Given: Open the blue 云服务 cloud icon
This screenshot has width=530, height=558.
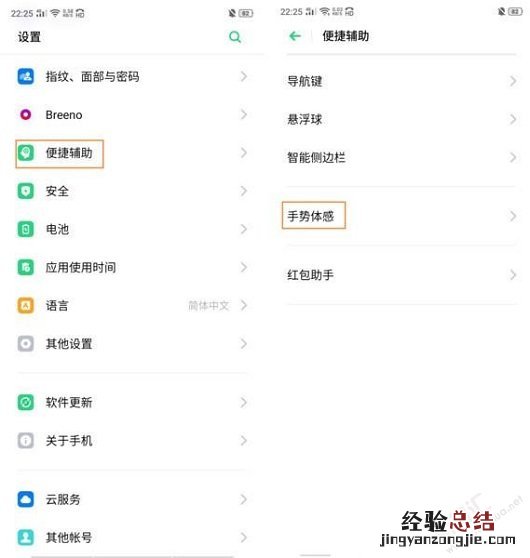Looking at the screenshot, I should 26,499.
